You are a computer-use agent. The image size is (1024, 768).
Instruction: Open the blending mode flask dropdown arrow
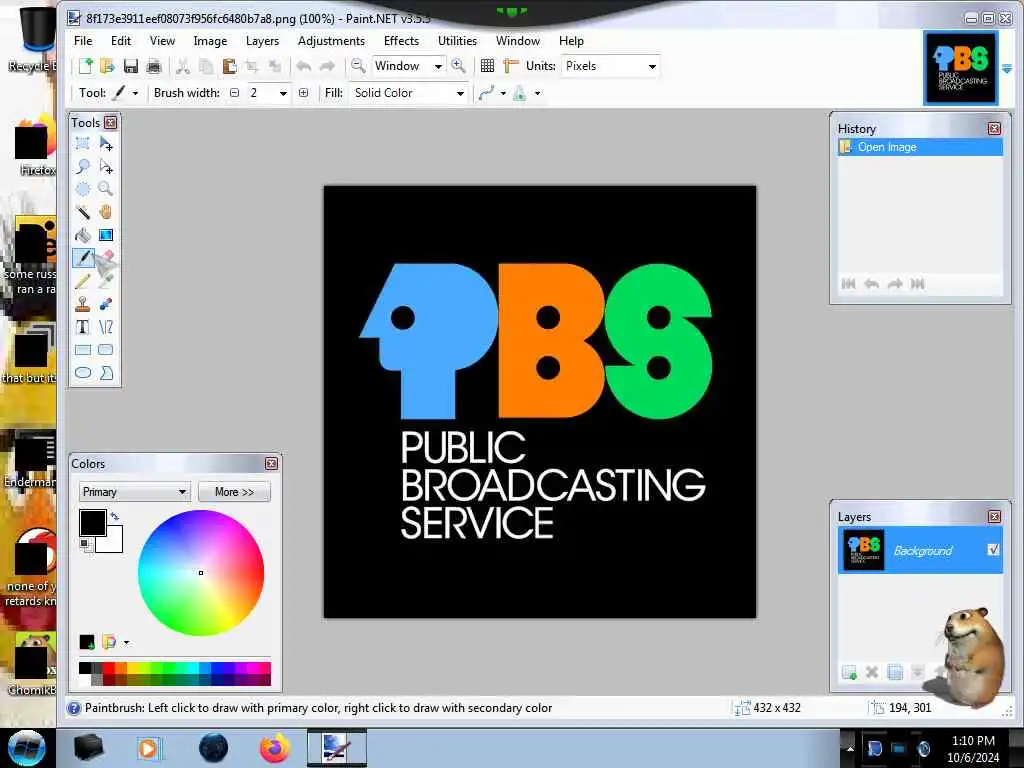(x=537, y=93)
